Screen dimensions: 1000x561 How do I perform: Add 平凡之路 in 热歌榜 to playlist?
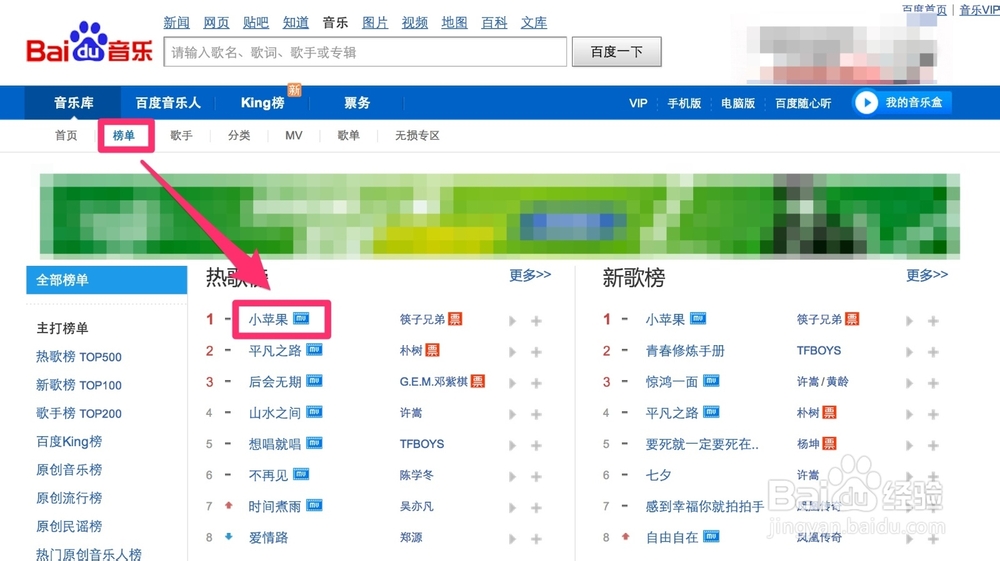[x=536, y=352]
